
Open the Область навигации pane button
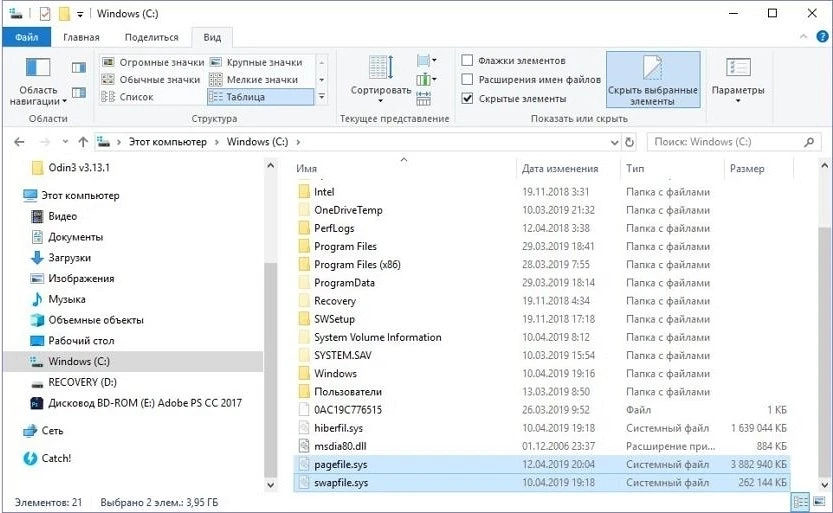(38, 81)
